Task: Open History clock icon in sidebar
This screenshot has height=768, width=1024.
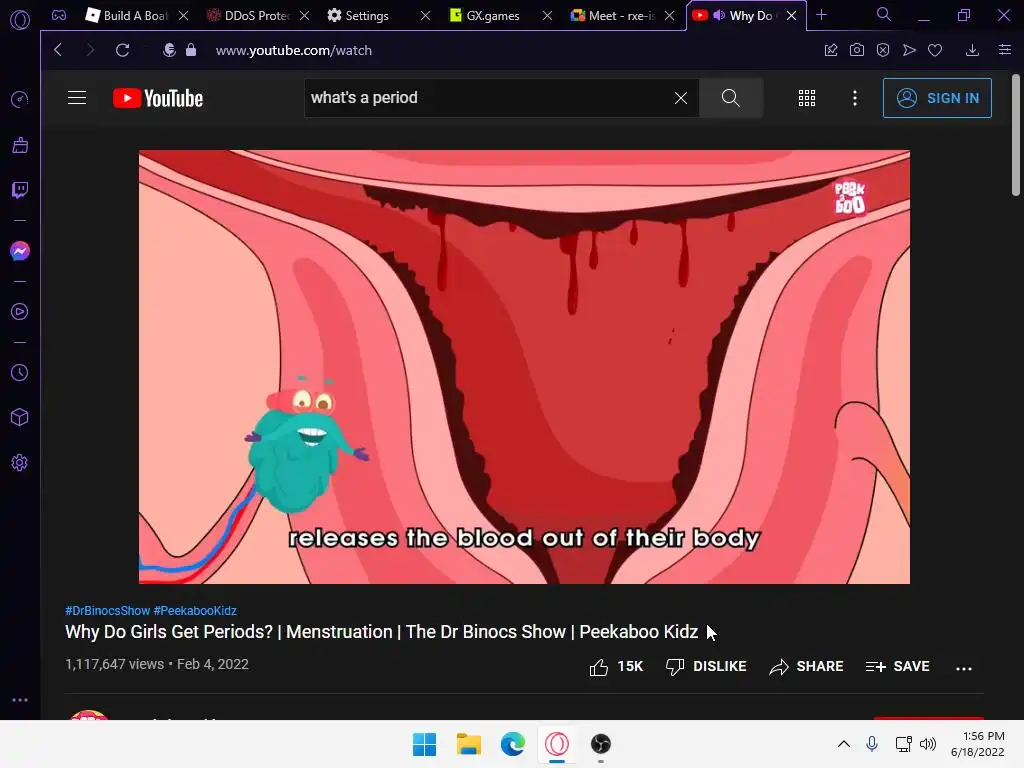Action: [20, 372]
